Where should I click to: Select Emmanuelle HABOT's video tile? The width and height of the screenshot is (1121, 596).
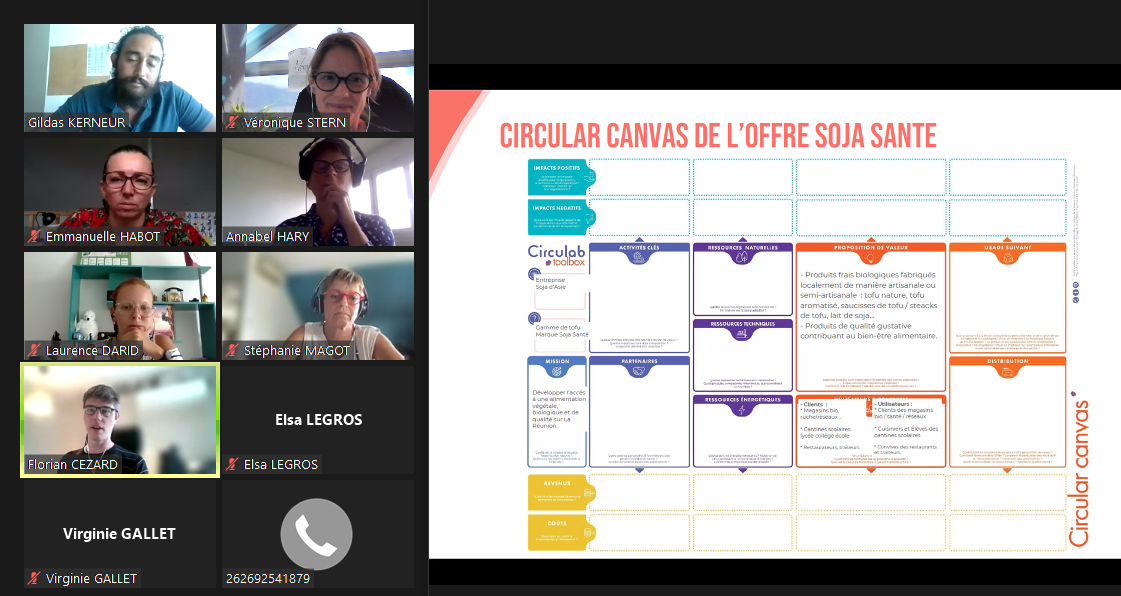point(119,192)
